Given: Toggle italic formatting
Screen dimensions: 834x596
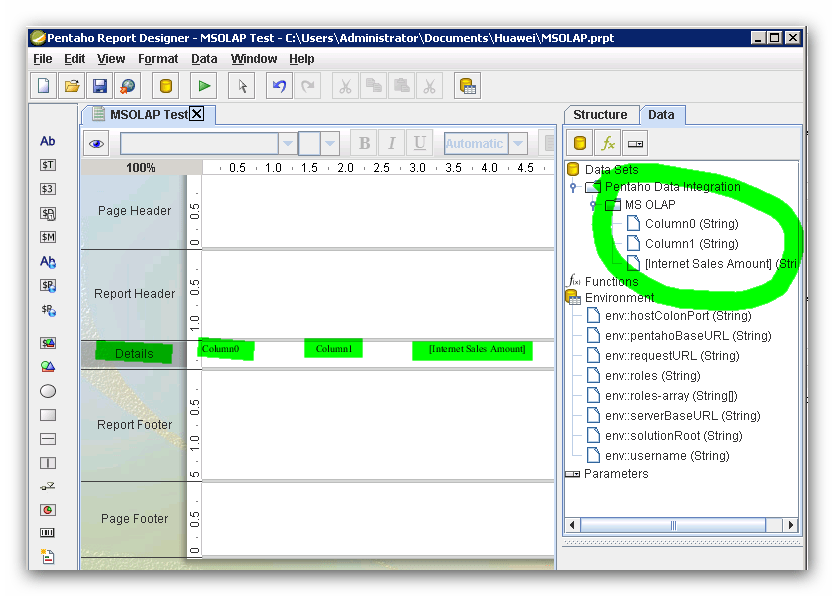Looking at the screenshot, I should click(392, 143).
